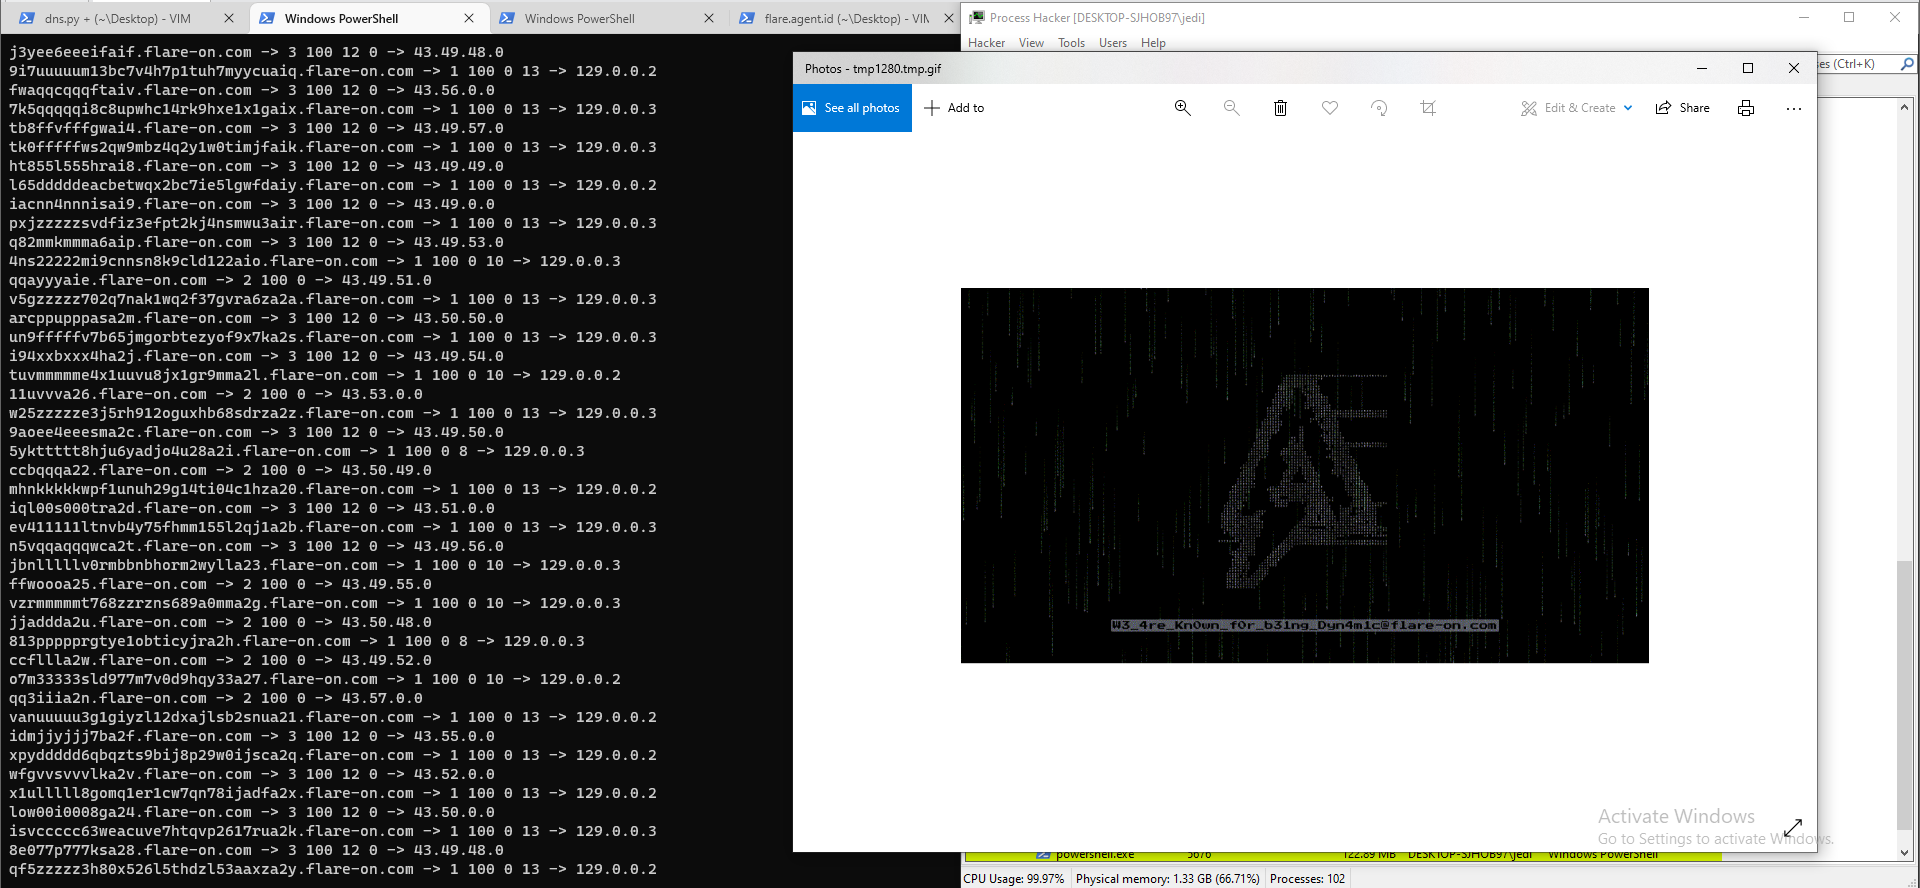Click the 11uvvva26.flare-on.com log line
Viewport: 1920px width, 888px height.
(x=215, y=394)
